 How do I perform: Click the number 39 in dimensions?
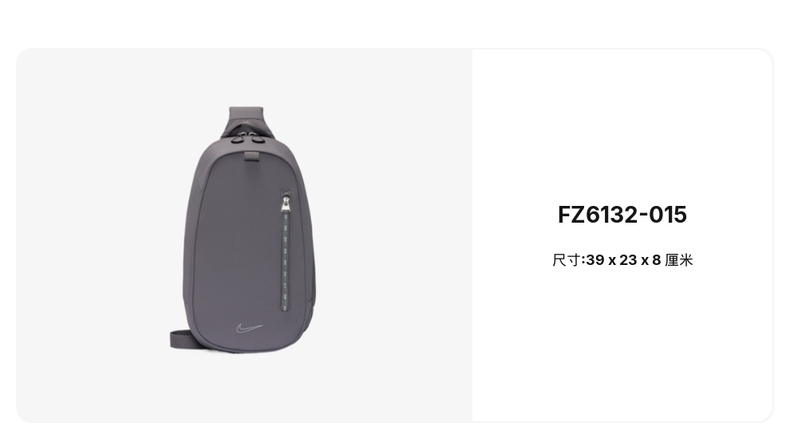coord(596,260)
